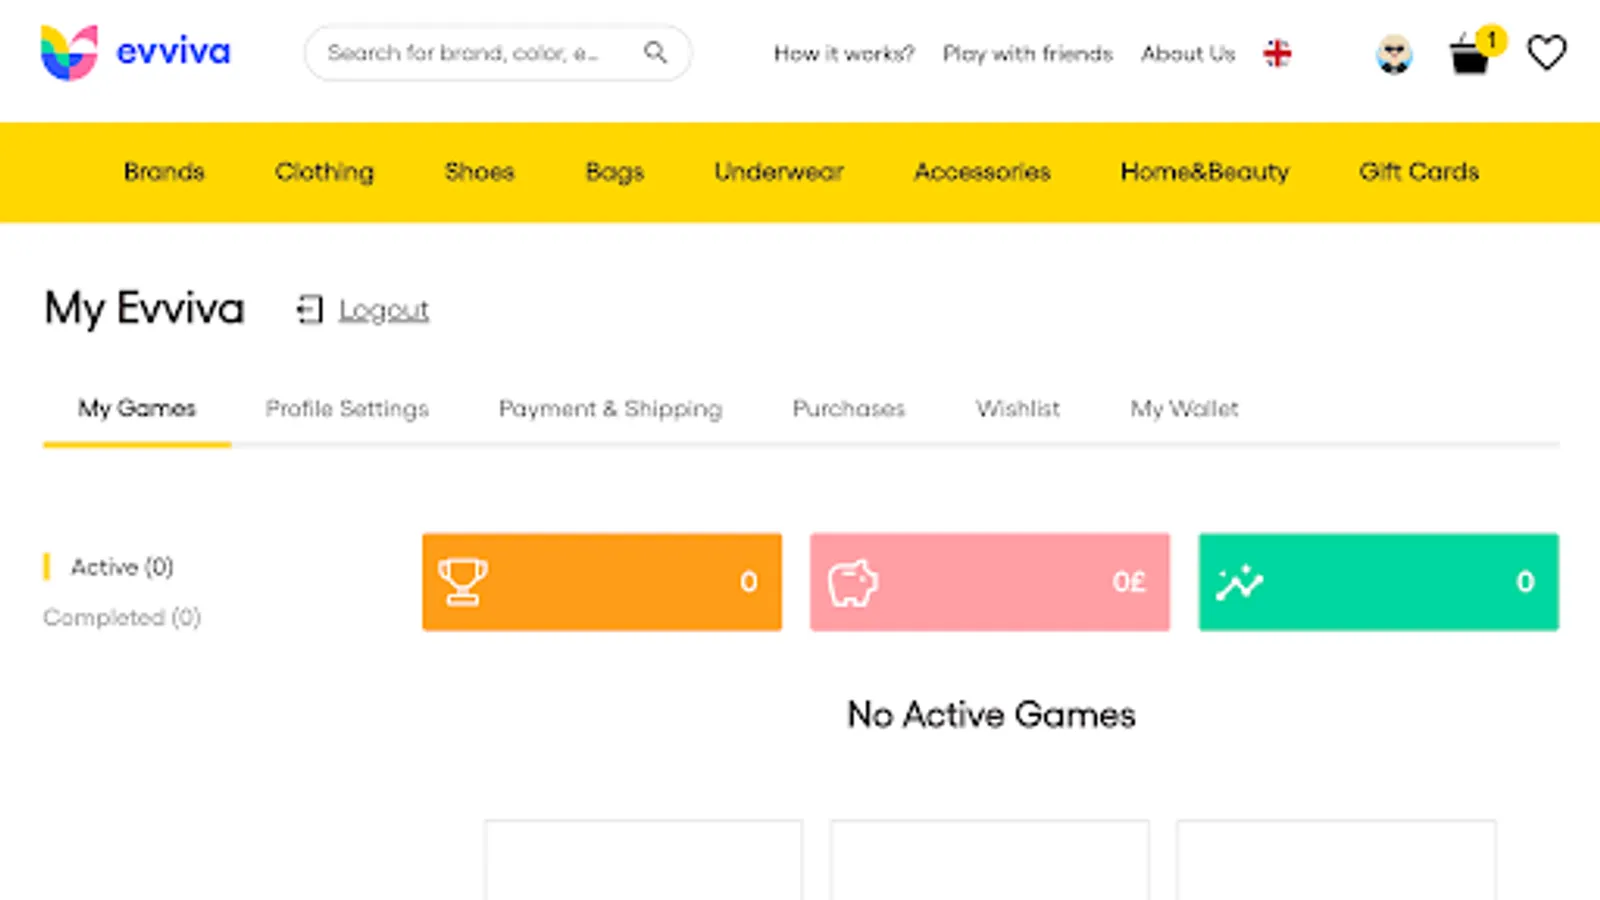This screenshot has width=1600, height=900.
Task: Click the piggy bank icon
Action: click(852, 582)
